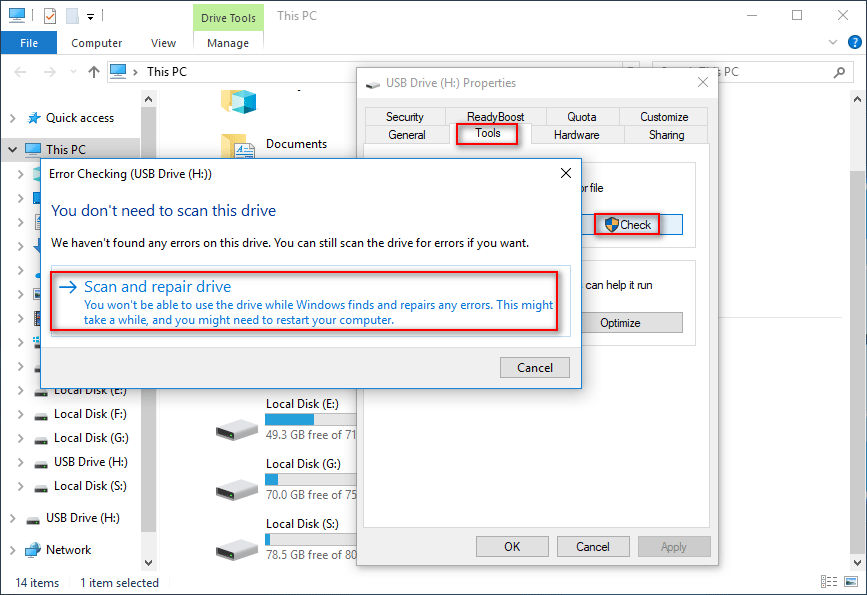
Task: Open the Tools tab
Action: click(488, 133)
